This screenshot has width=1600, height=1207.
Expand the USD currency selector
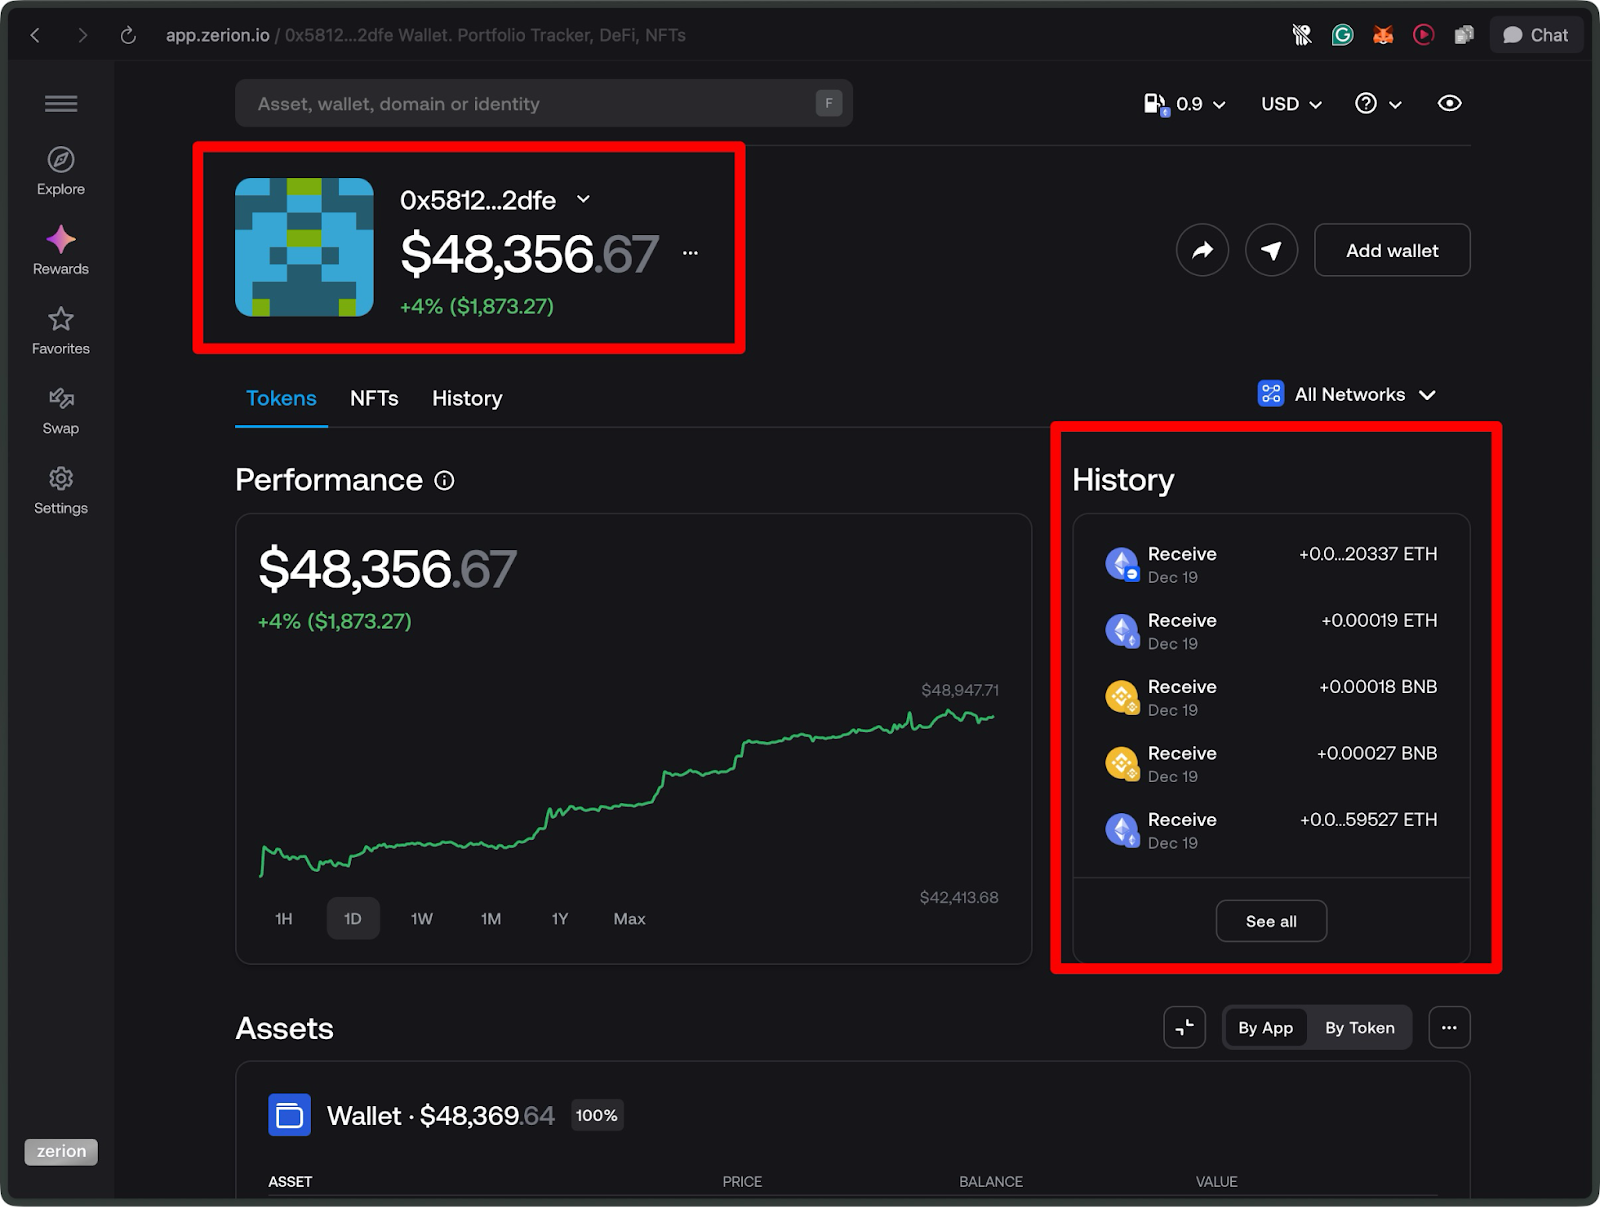click(x=1290, y=103)
